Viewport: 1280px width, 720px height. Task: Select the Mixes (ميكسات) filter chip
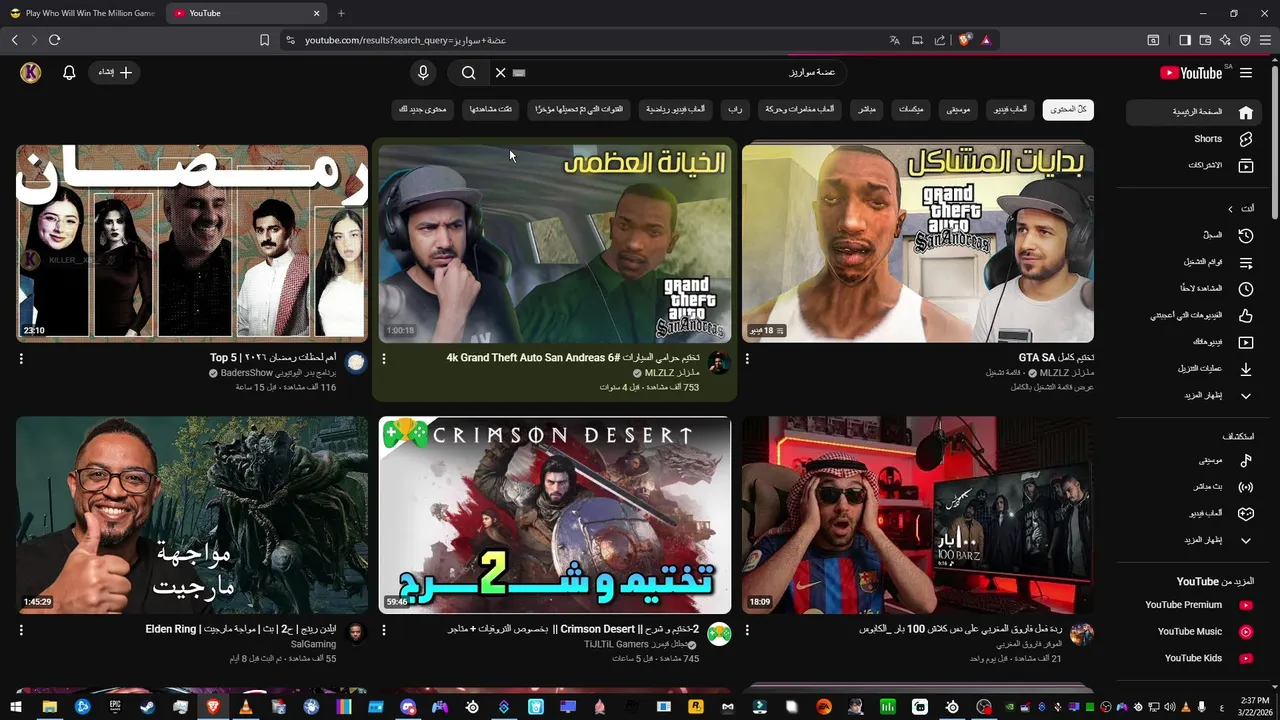click(x=910, y=109)
